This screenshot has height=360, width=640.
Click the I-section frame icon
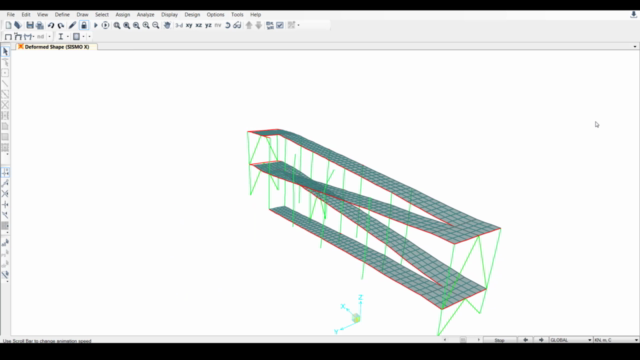(x=60, y=37)
